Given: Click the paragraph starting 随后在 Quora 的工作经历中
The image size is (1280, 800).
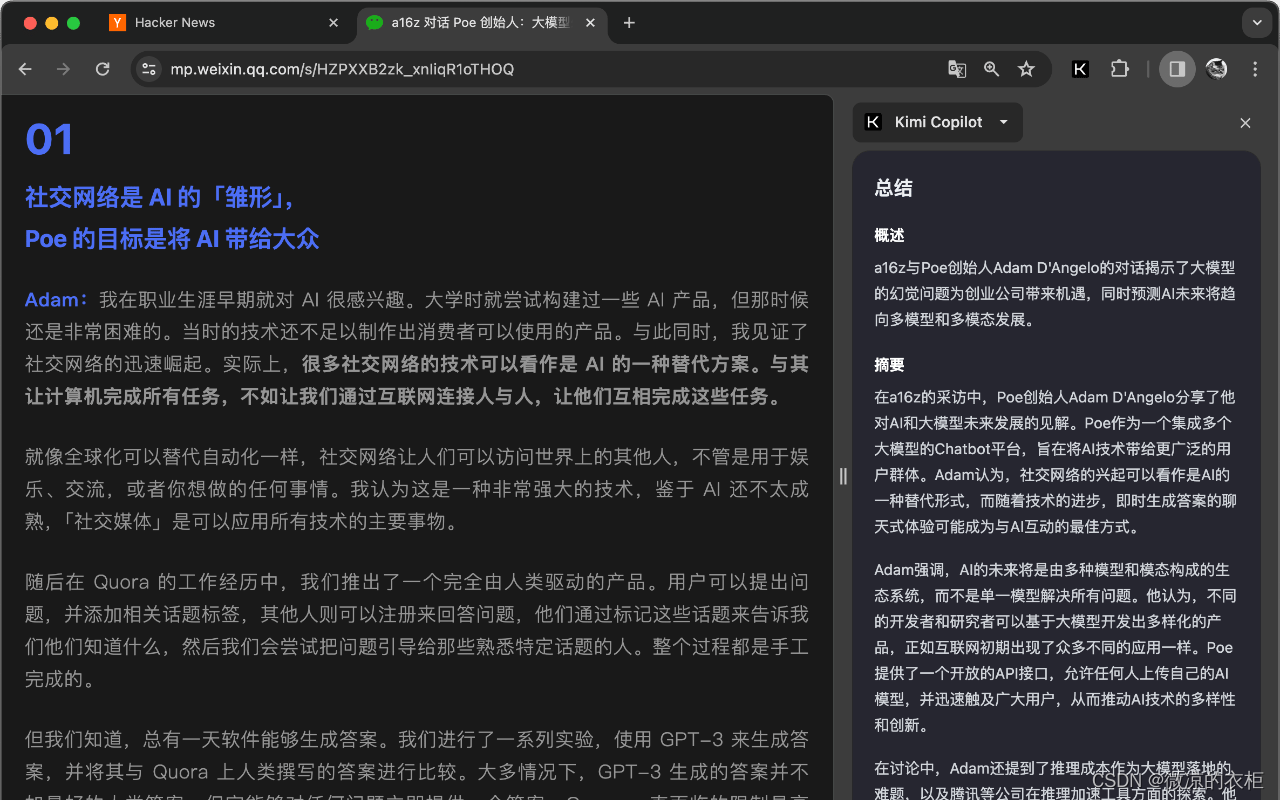Looking at the screenshot, I should [417, 630].
